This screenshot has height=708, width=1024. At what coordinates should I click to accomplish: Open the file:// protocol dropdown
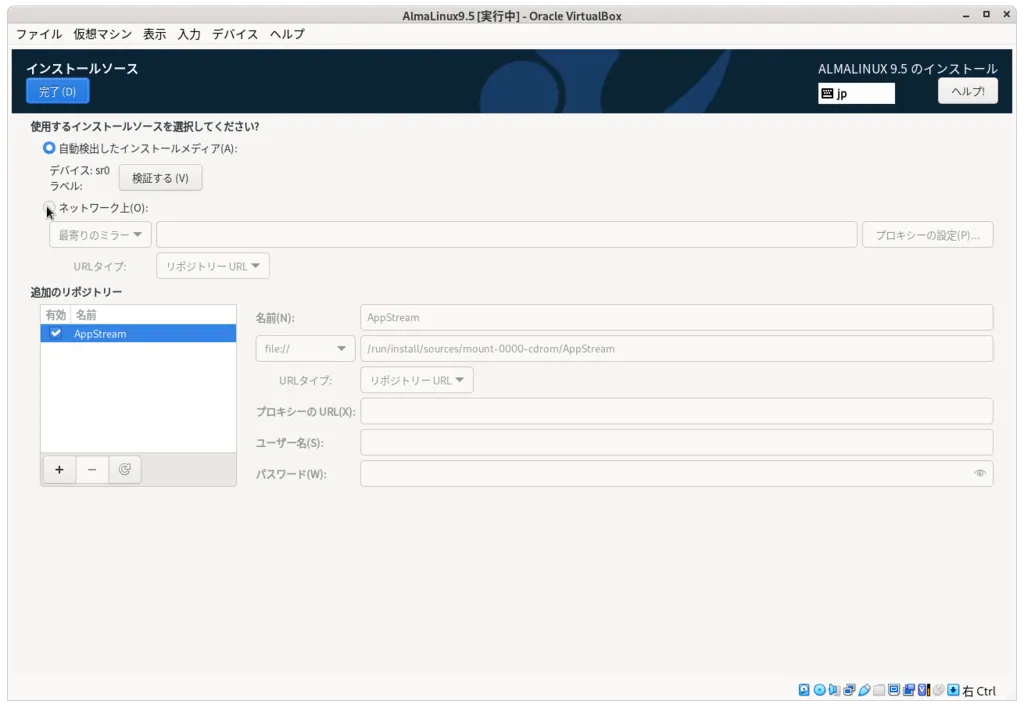(x=305, y=348)
